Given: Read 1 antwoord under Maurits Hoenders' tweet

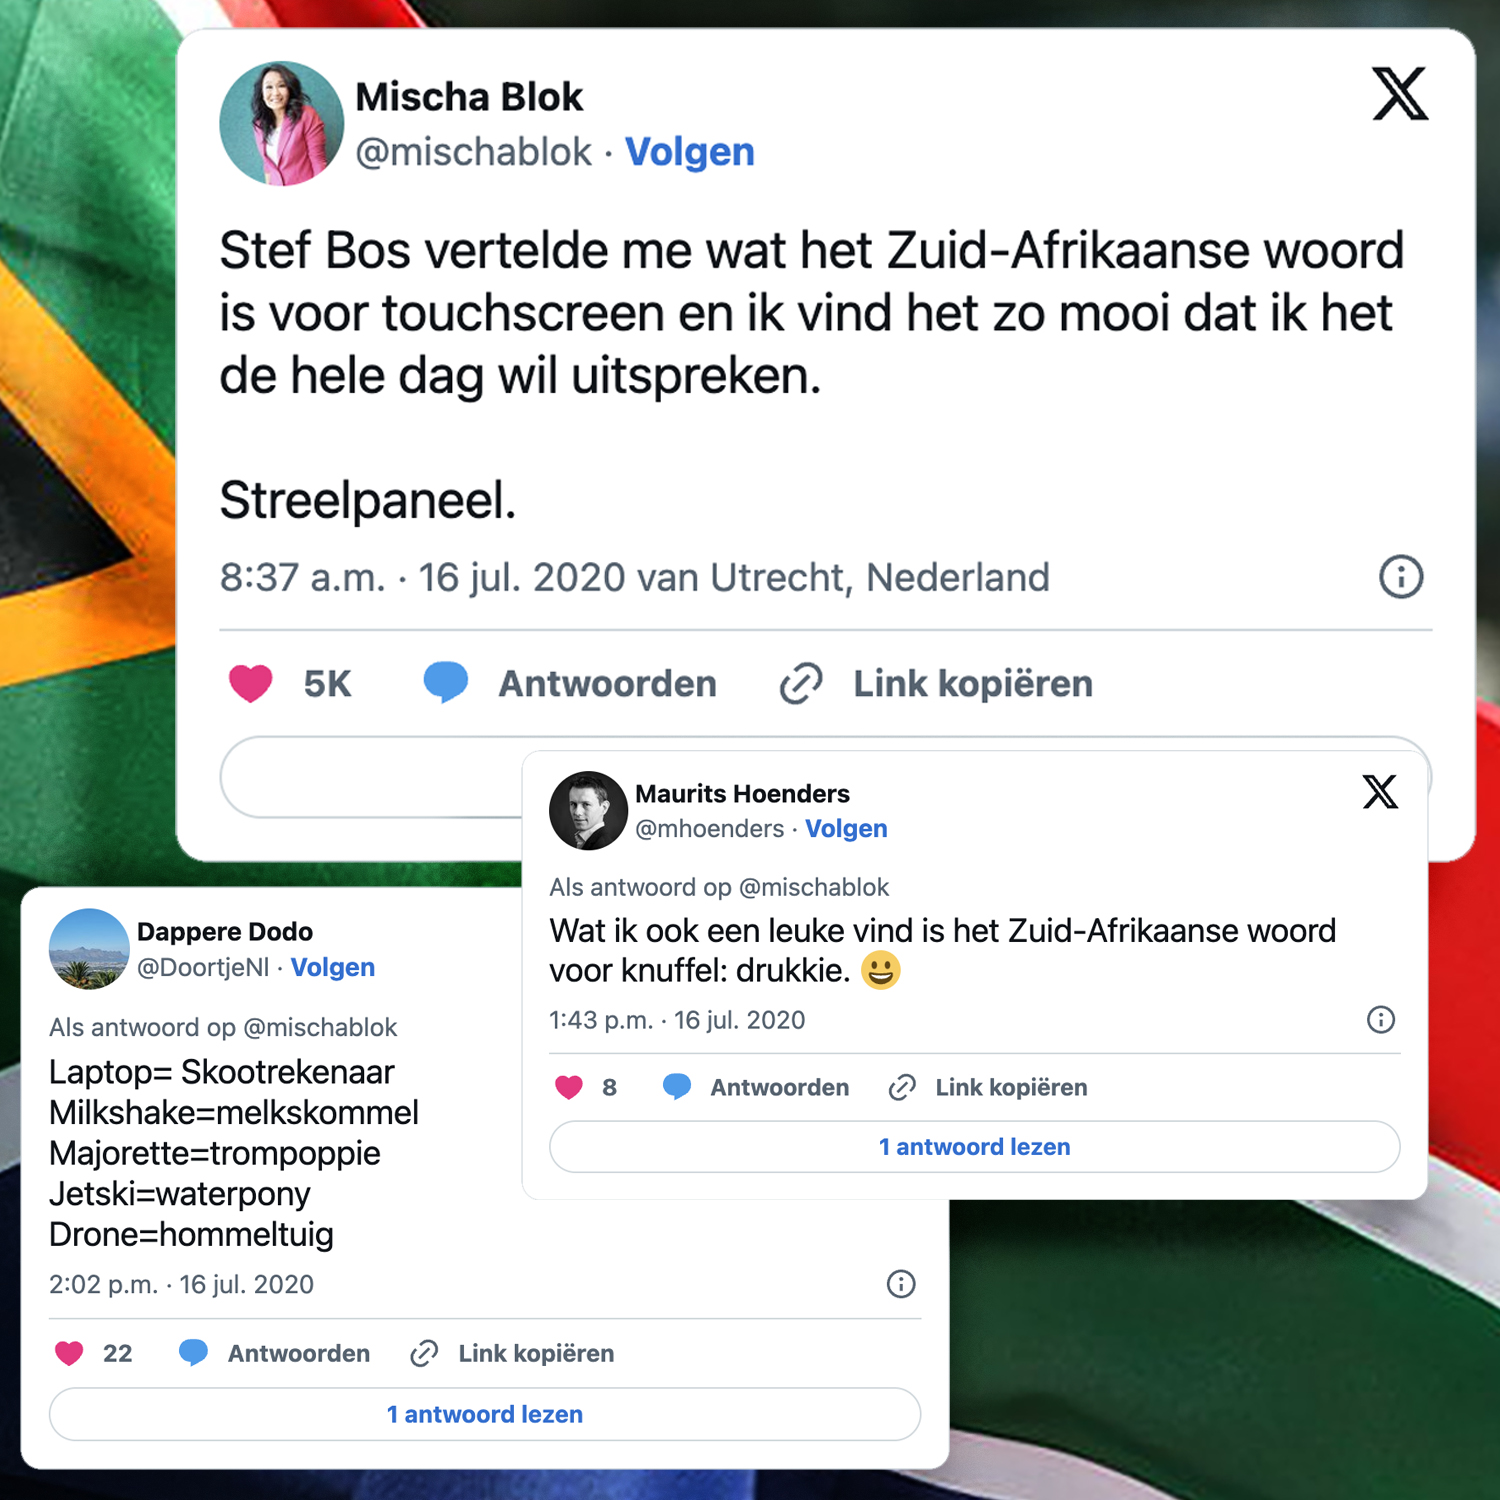Looking at the screenshot, I should [974, 1147].
